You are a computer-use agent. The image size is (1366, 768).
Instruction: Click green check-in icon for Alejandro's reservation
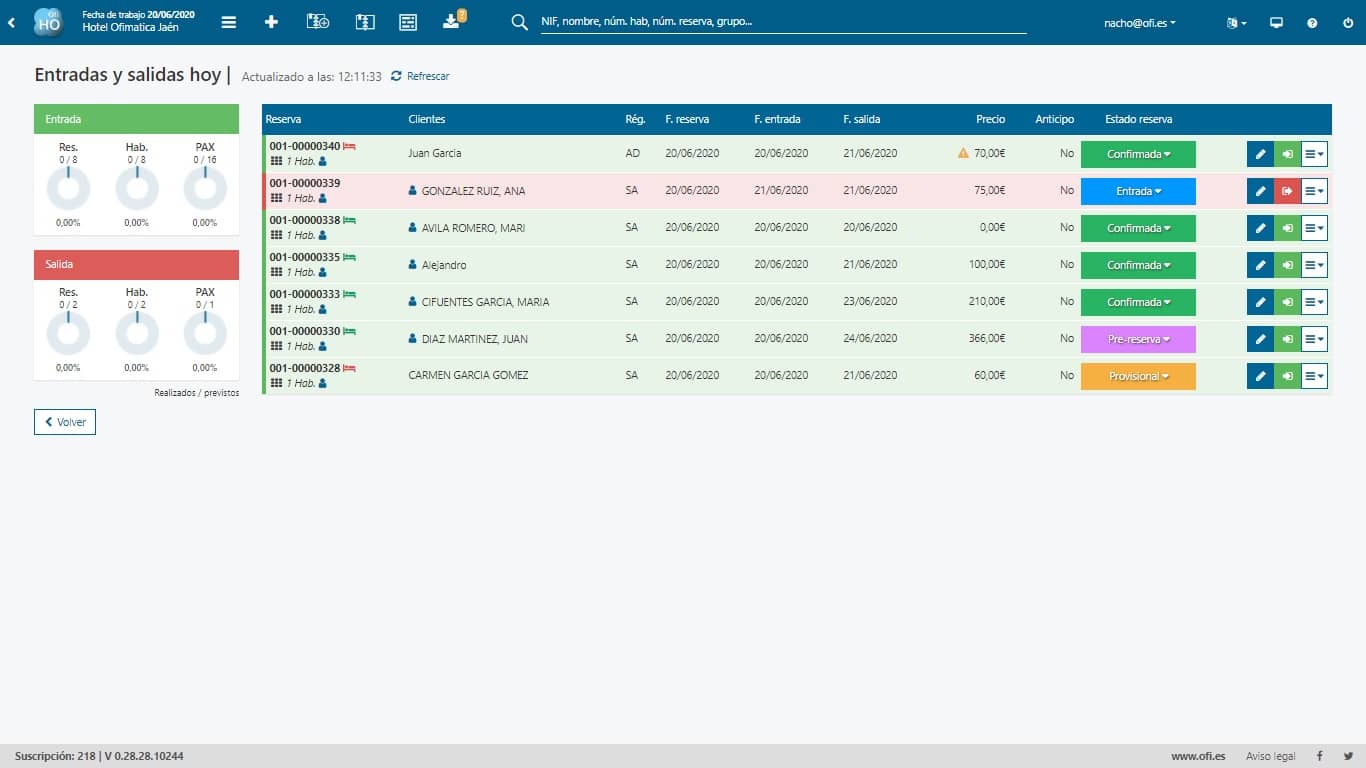click(1287, 265)
